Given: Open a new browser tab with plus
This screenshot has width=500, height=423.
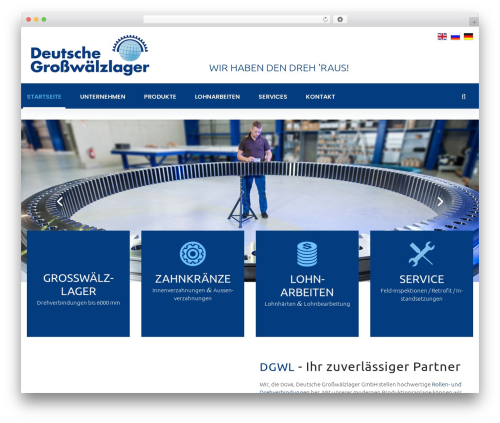Looking at the screenshot, I should [x=474, y=22].
